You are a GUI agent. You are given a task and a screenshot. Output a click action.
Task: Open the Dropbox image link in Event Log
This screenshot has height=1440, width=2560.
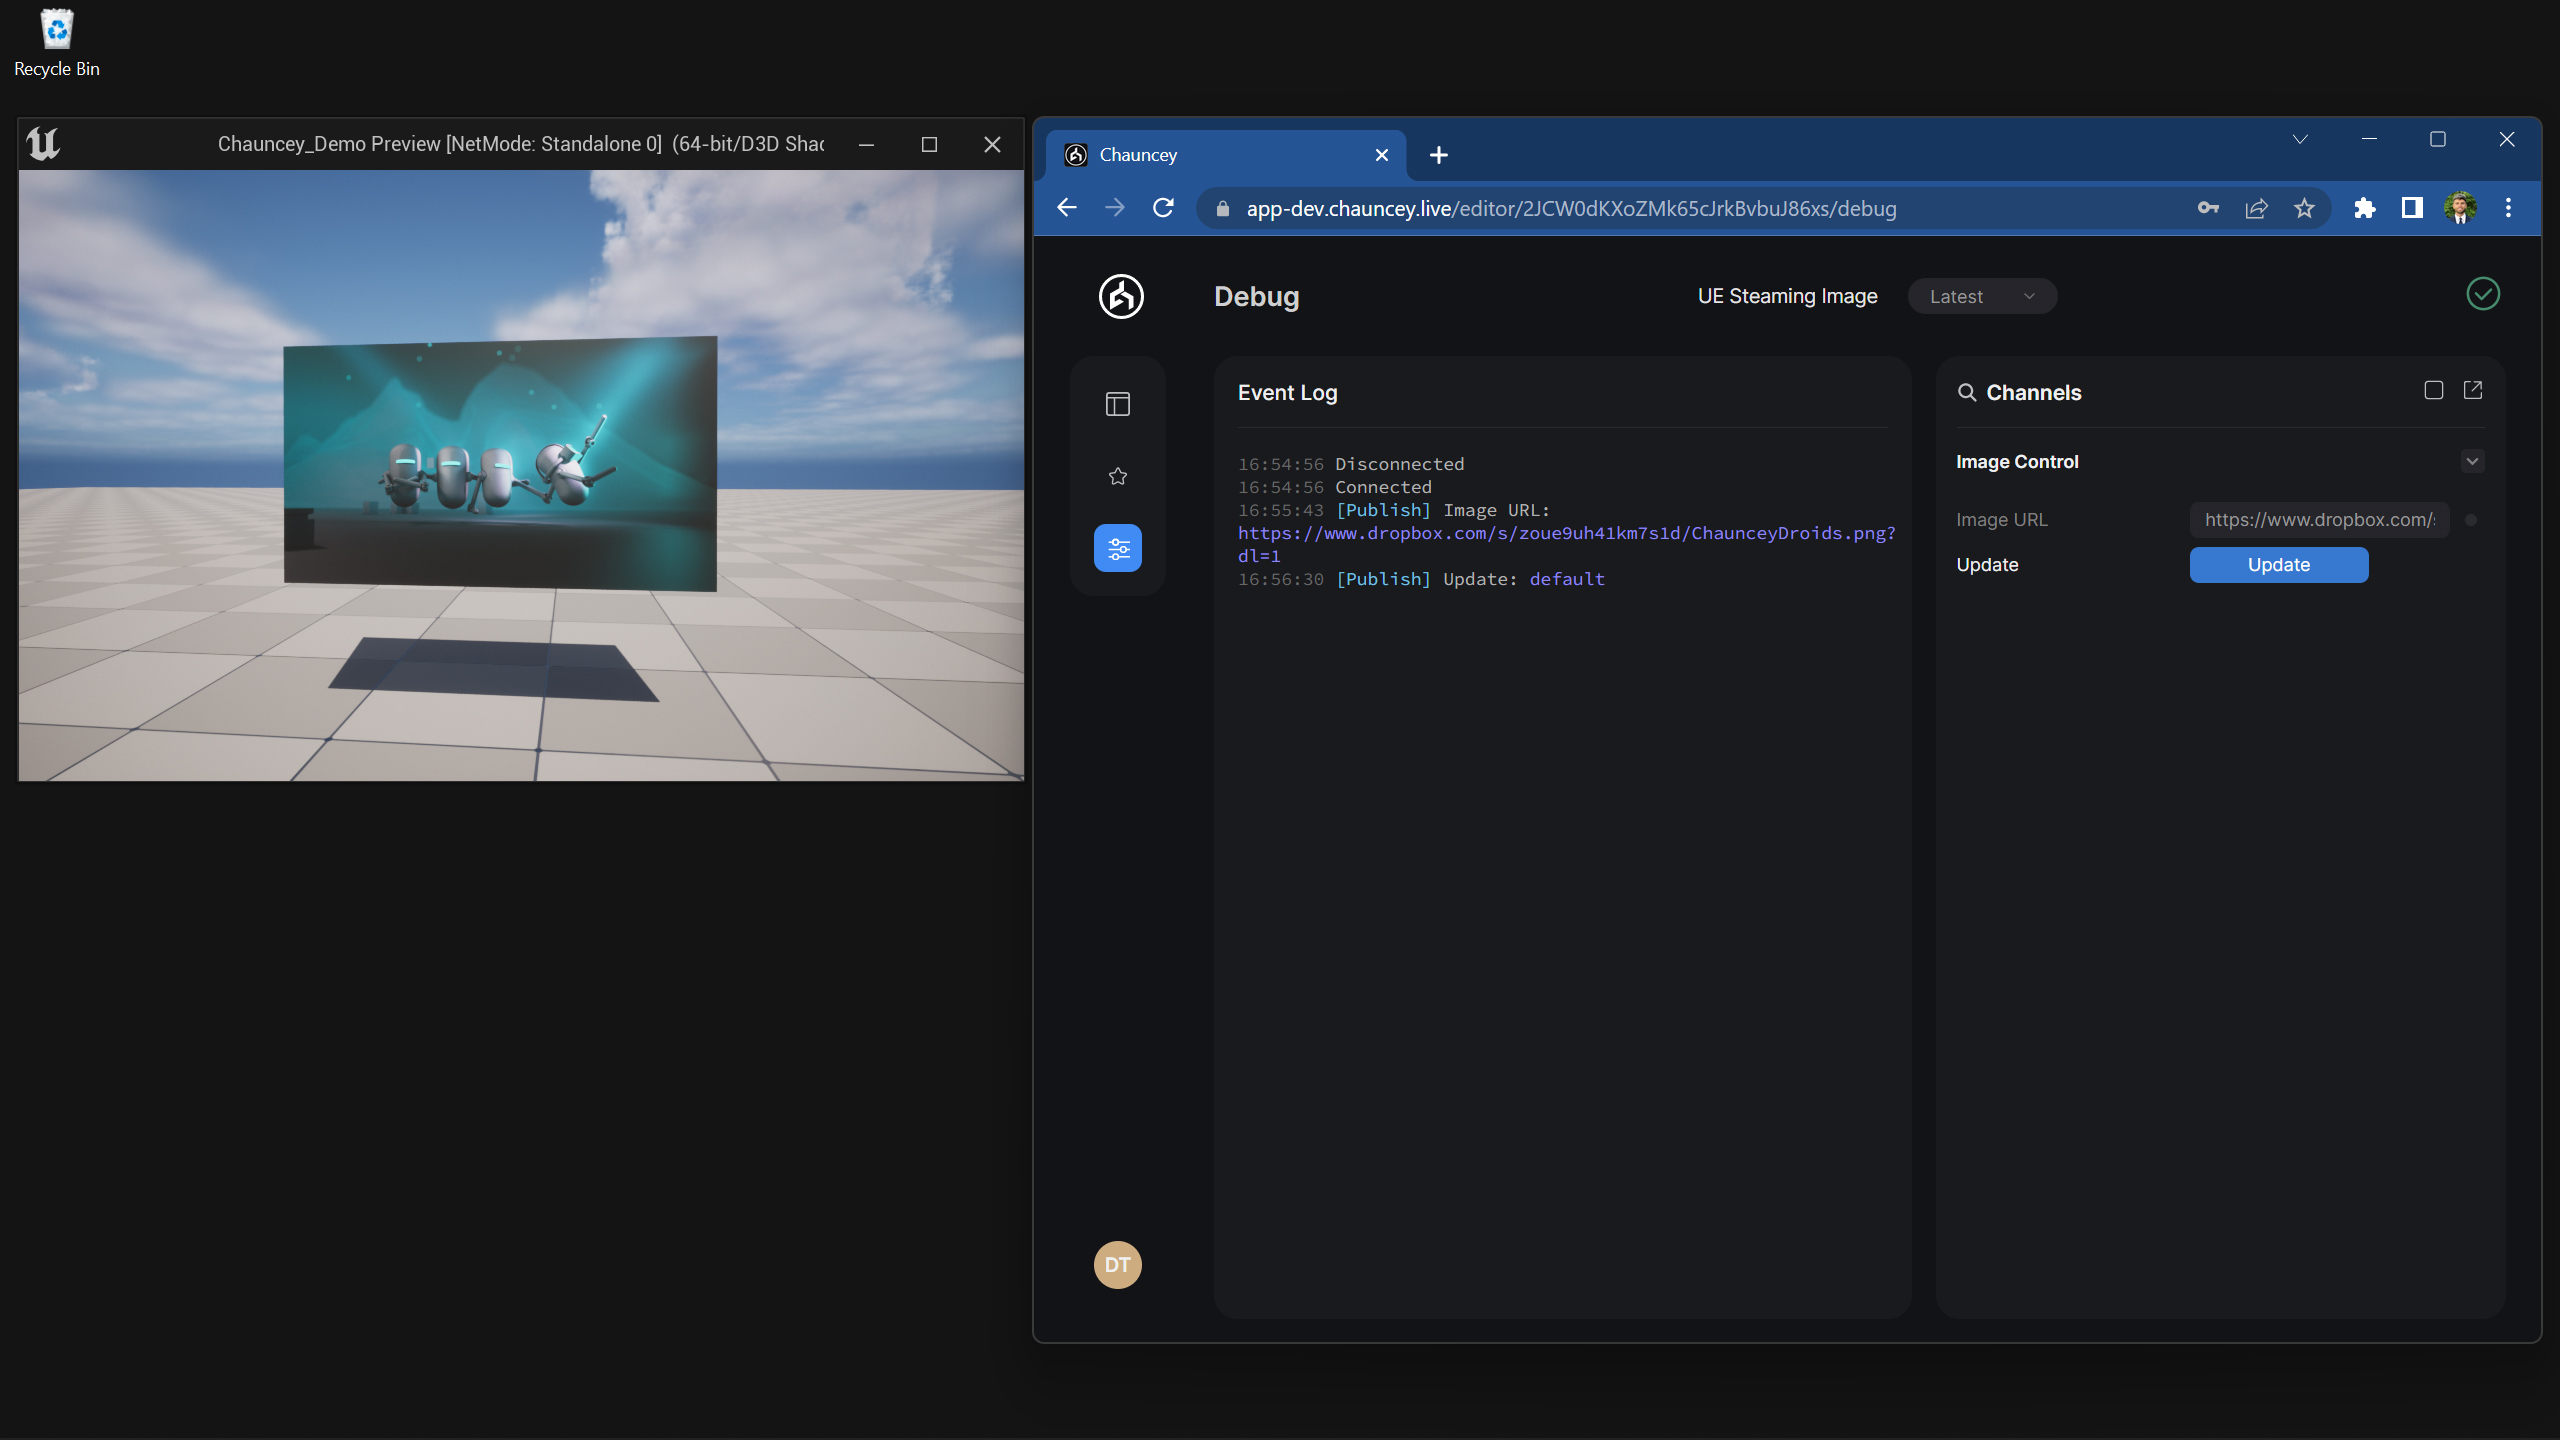pos(1566,533)
